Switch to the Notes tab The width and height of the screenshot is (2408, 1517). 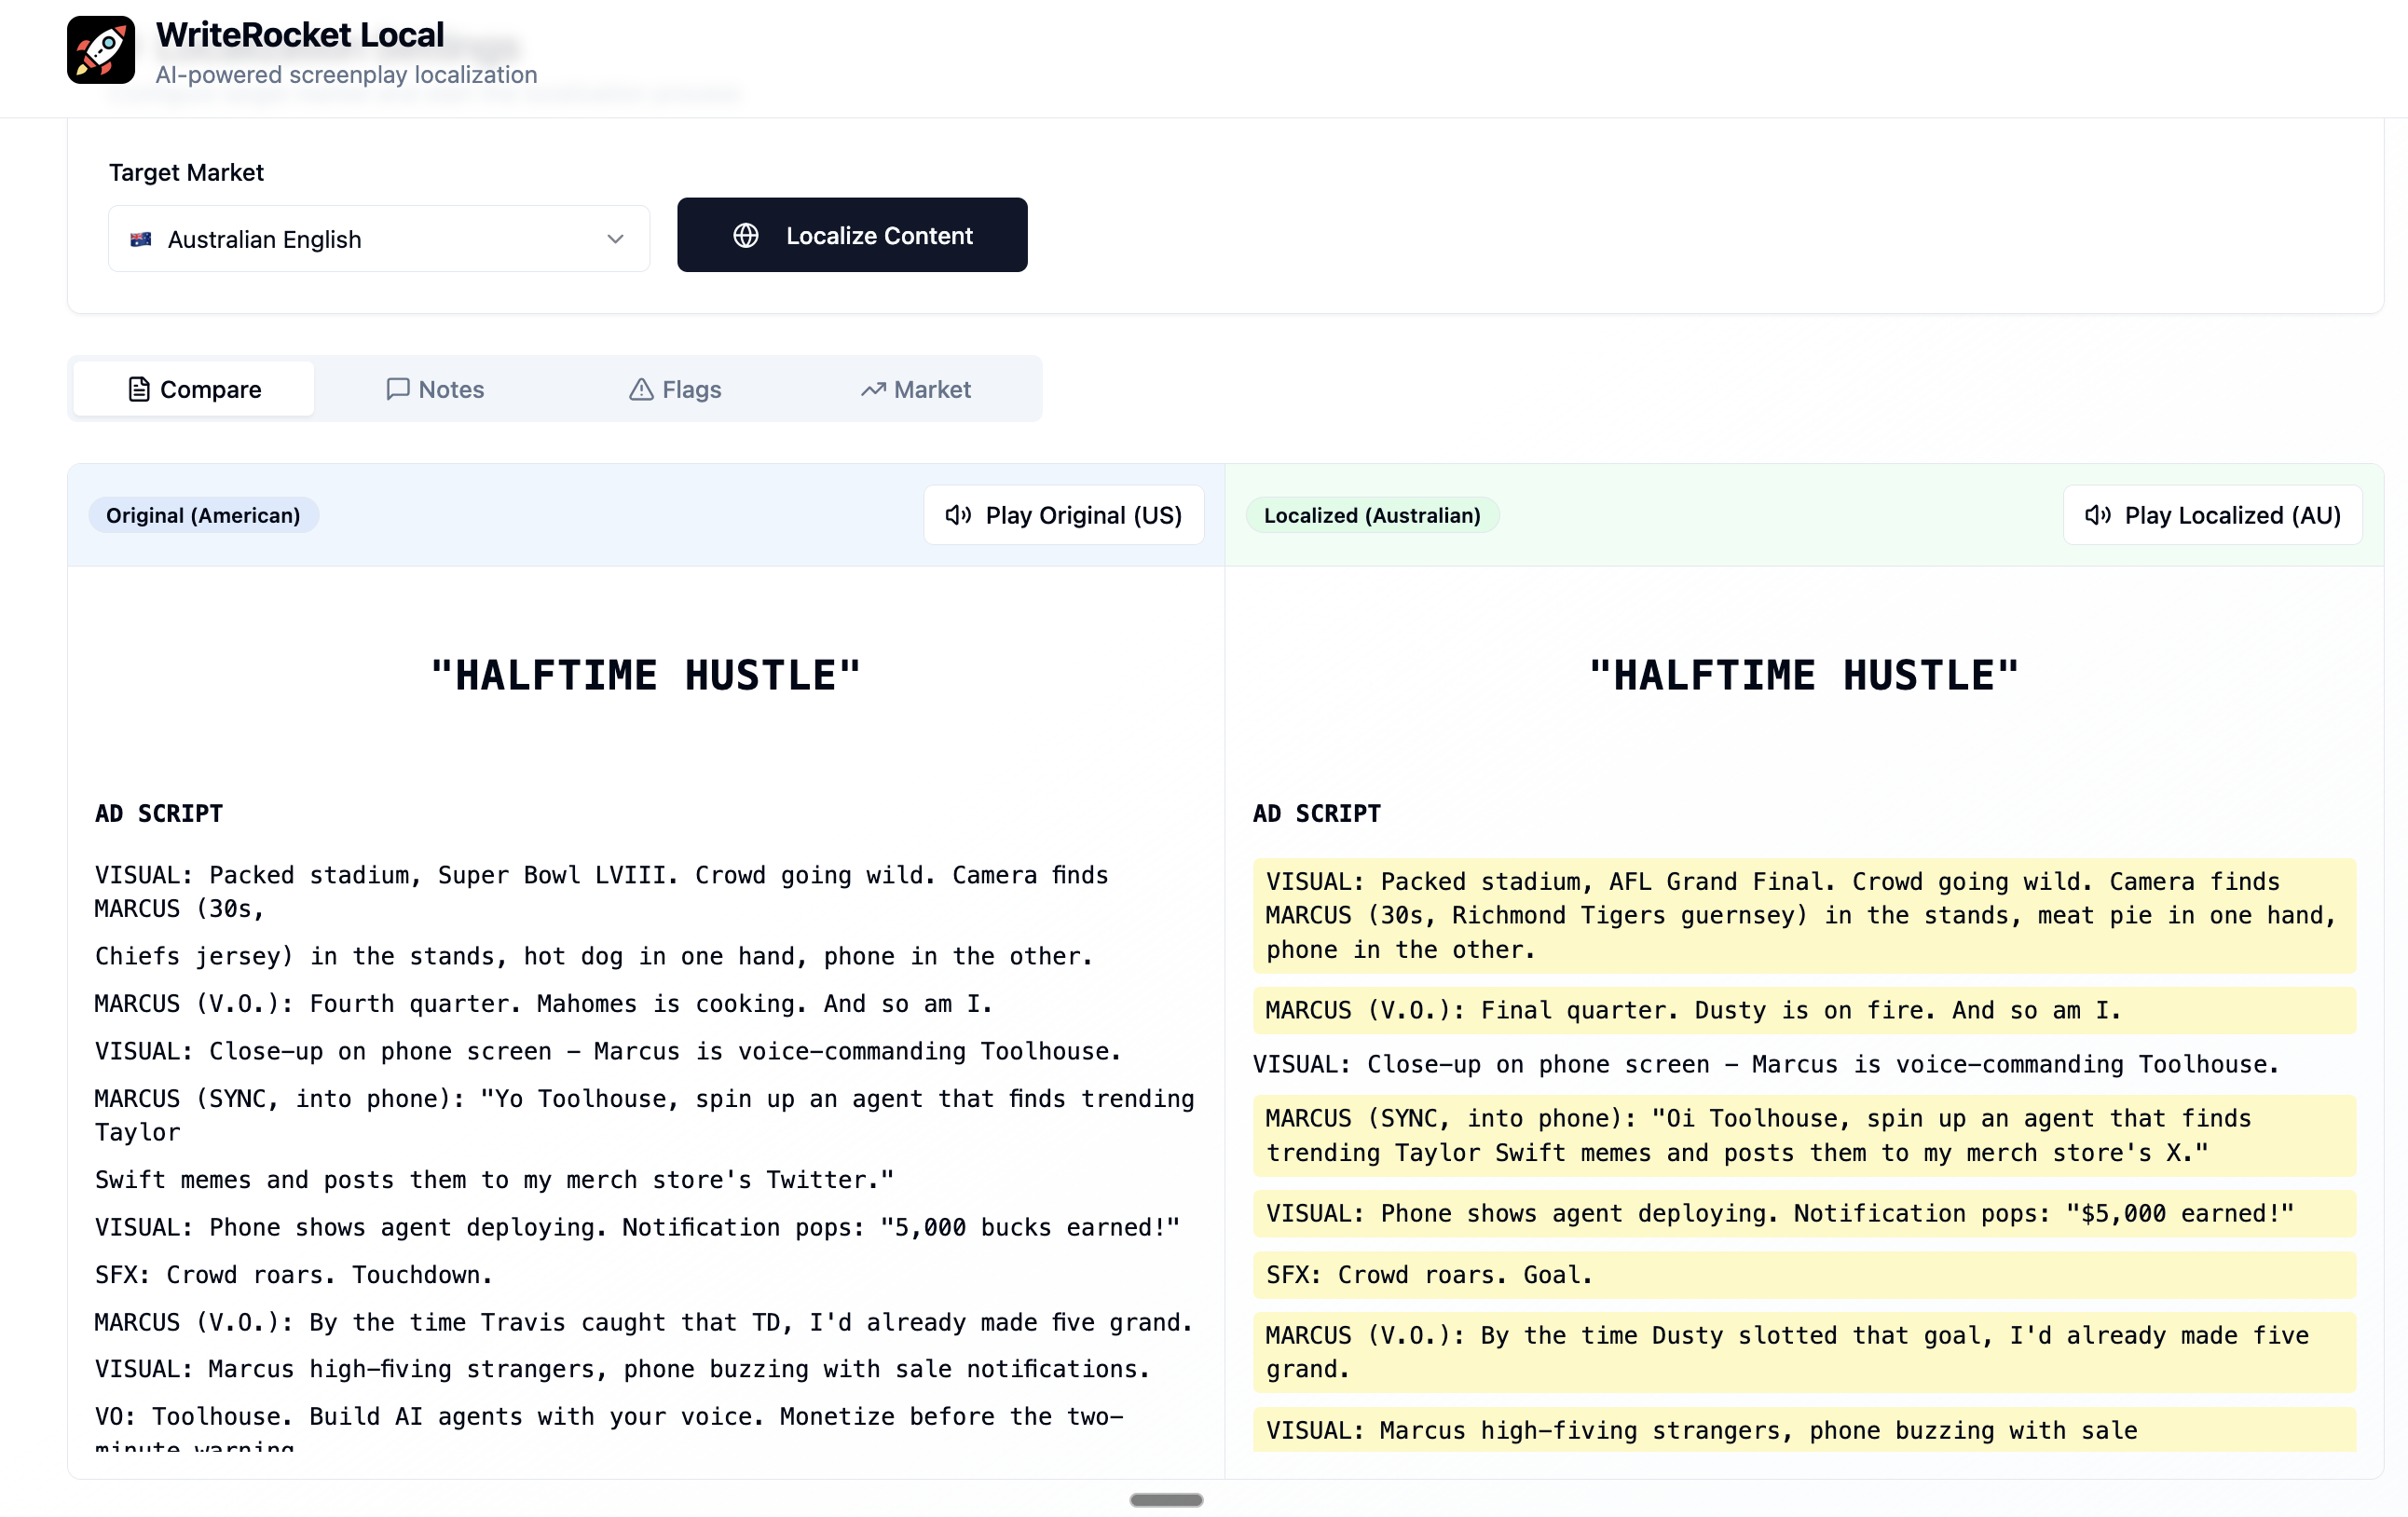point(435,389)
